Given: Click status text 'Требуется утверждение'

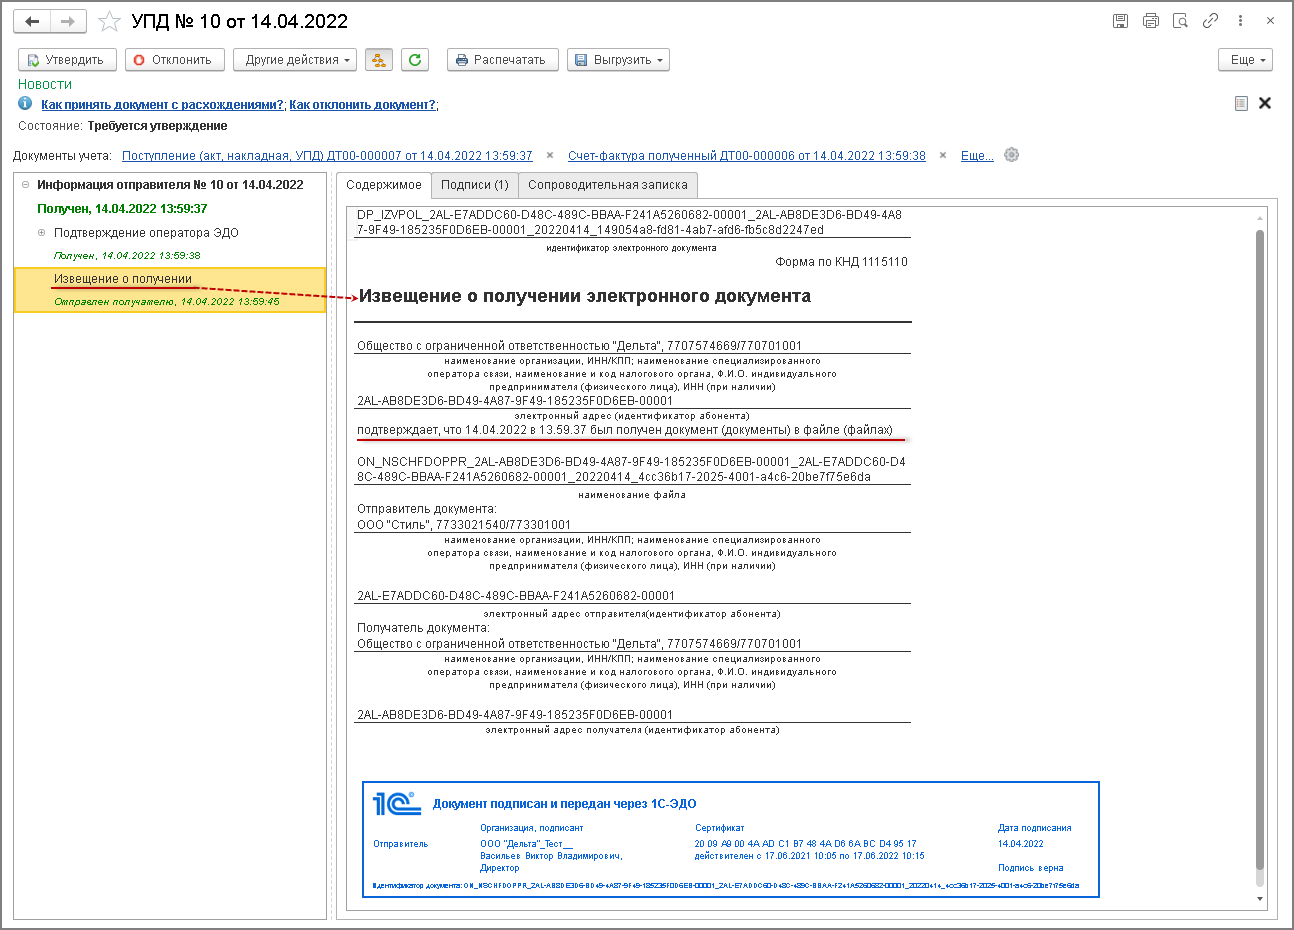Looking at the screenshot, I should click(x=157, y=126).
